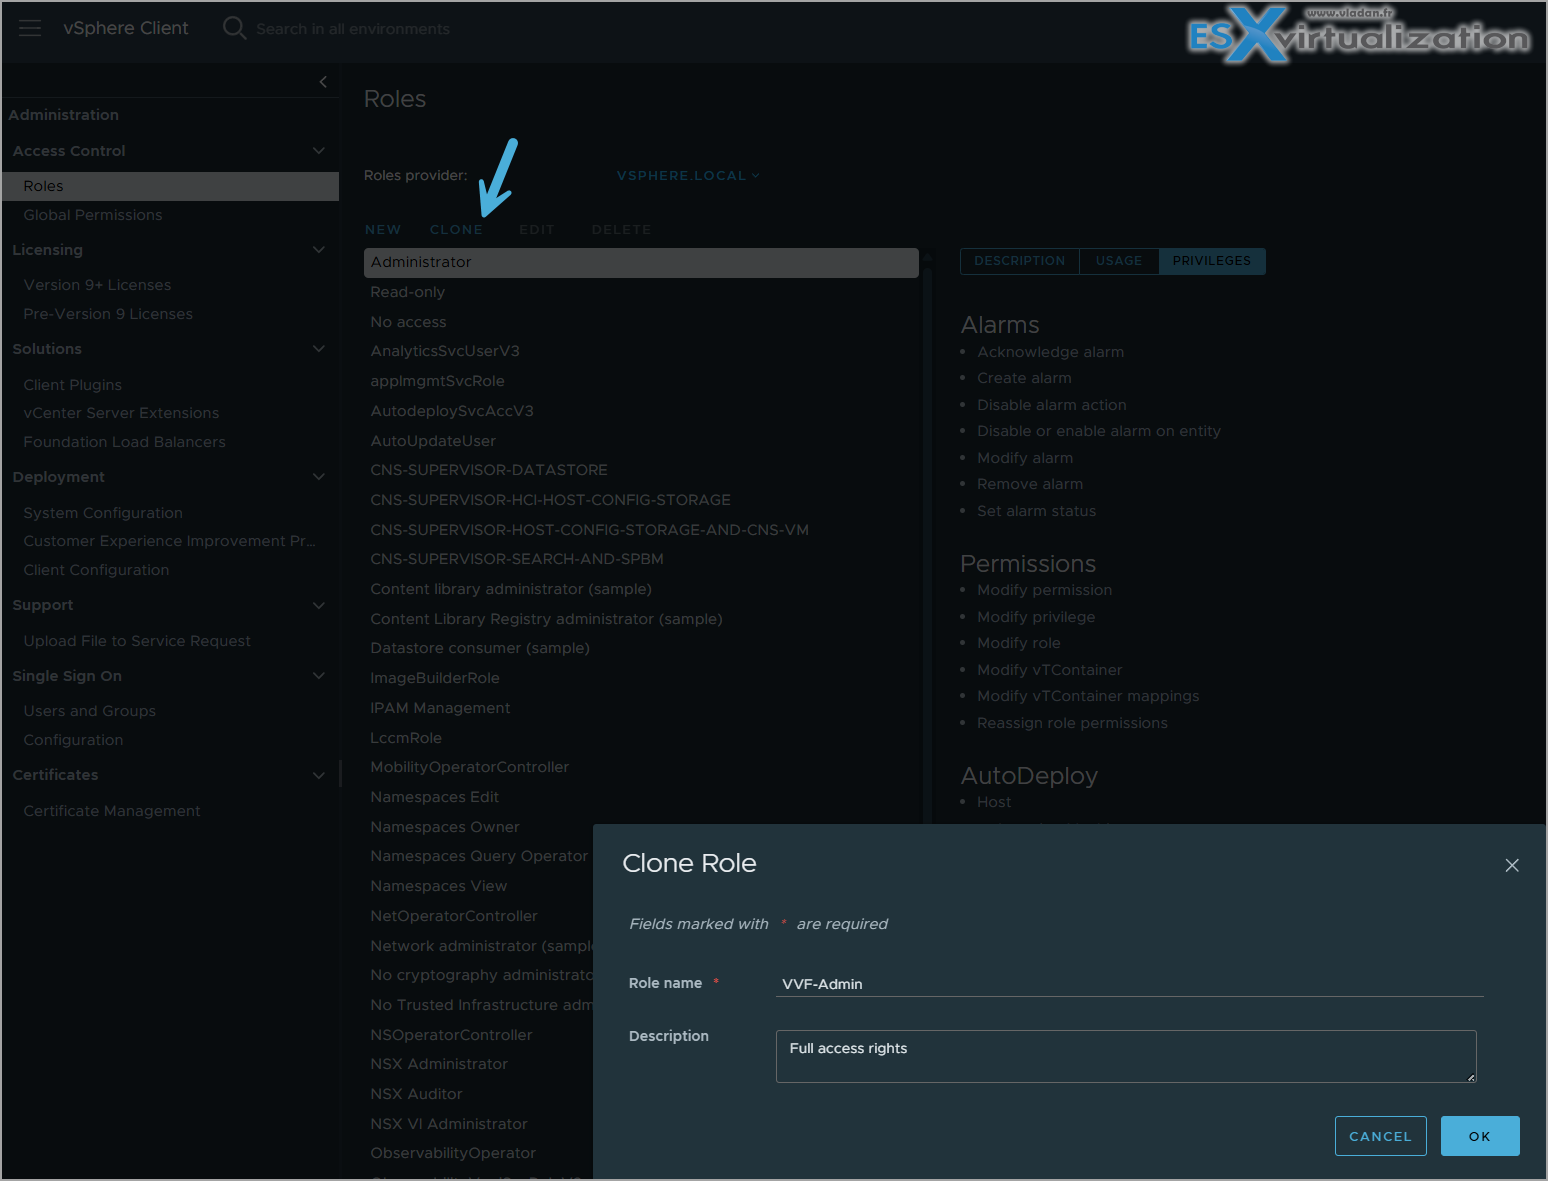
Task: Collapse the Licensing section
Action: click(x=319, y=250)
